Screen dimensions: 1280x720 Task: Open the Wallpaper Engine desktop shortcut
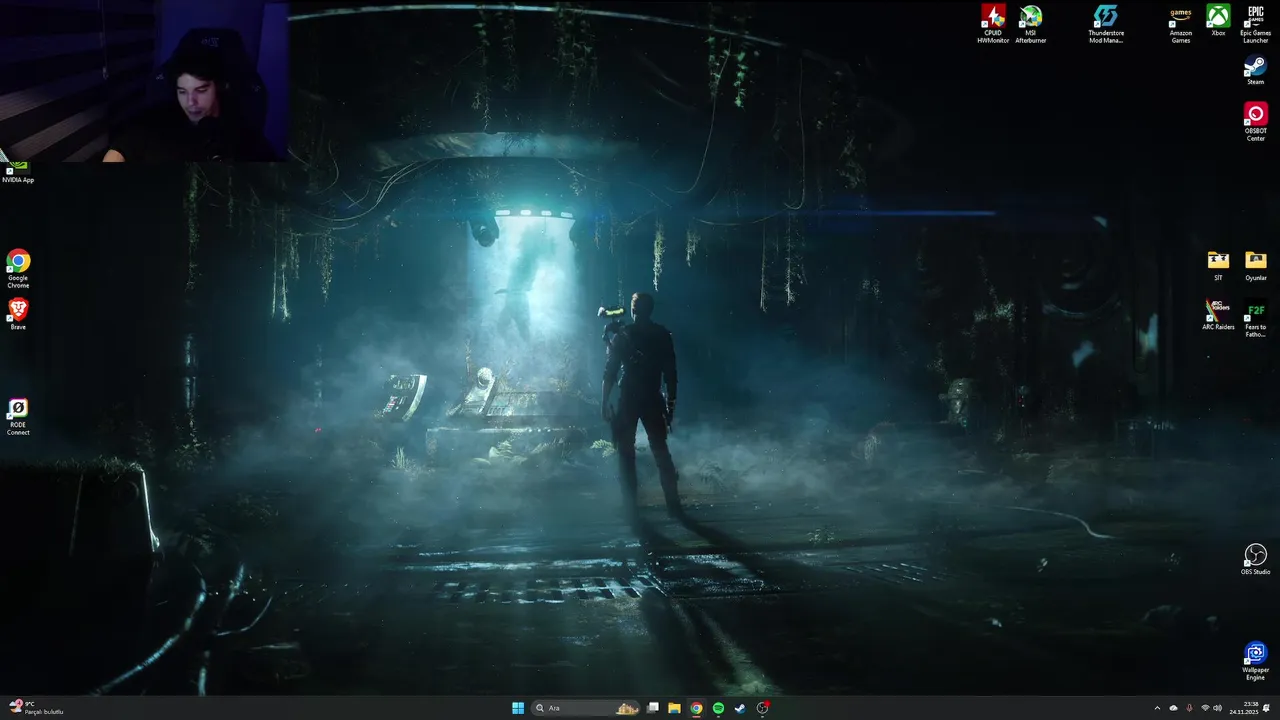tap(1255, 661)
